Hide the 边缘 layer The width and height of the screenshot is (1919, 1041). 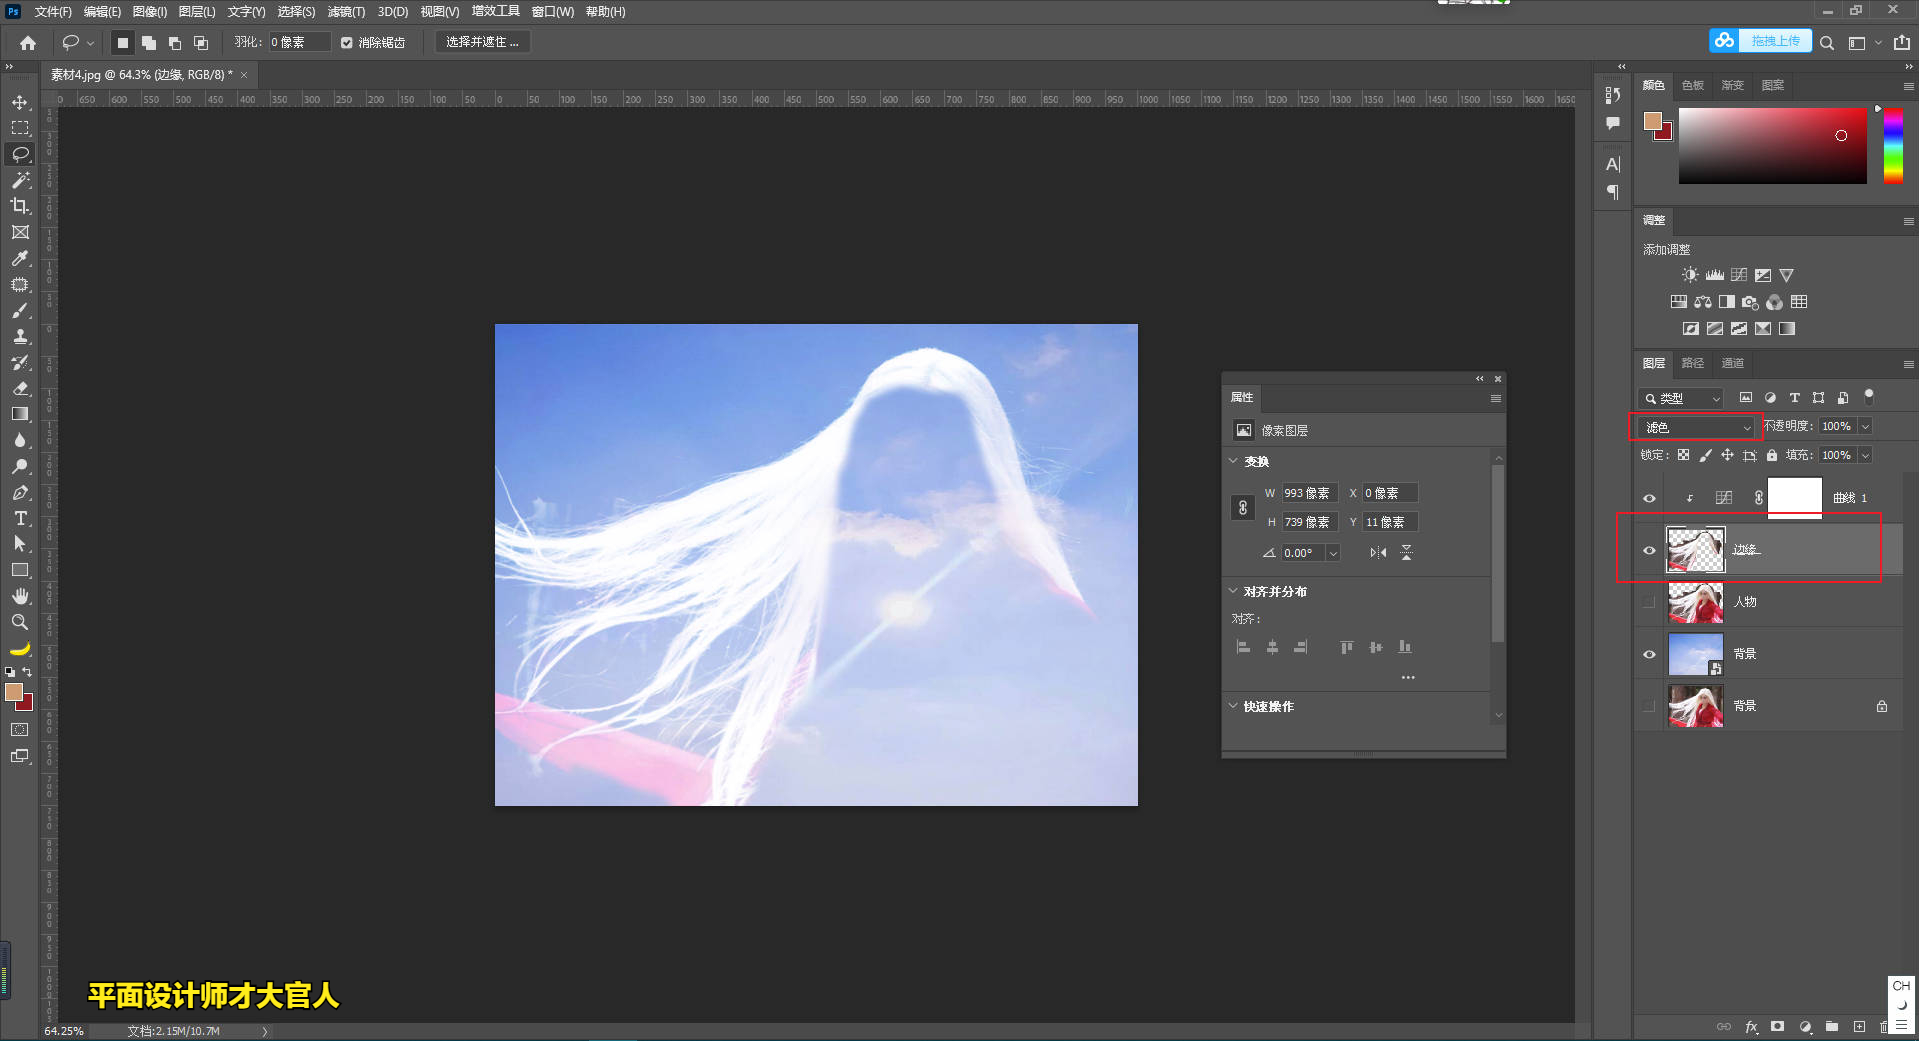[x=1650, y=550]
